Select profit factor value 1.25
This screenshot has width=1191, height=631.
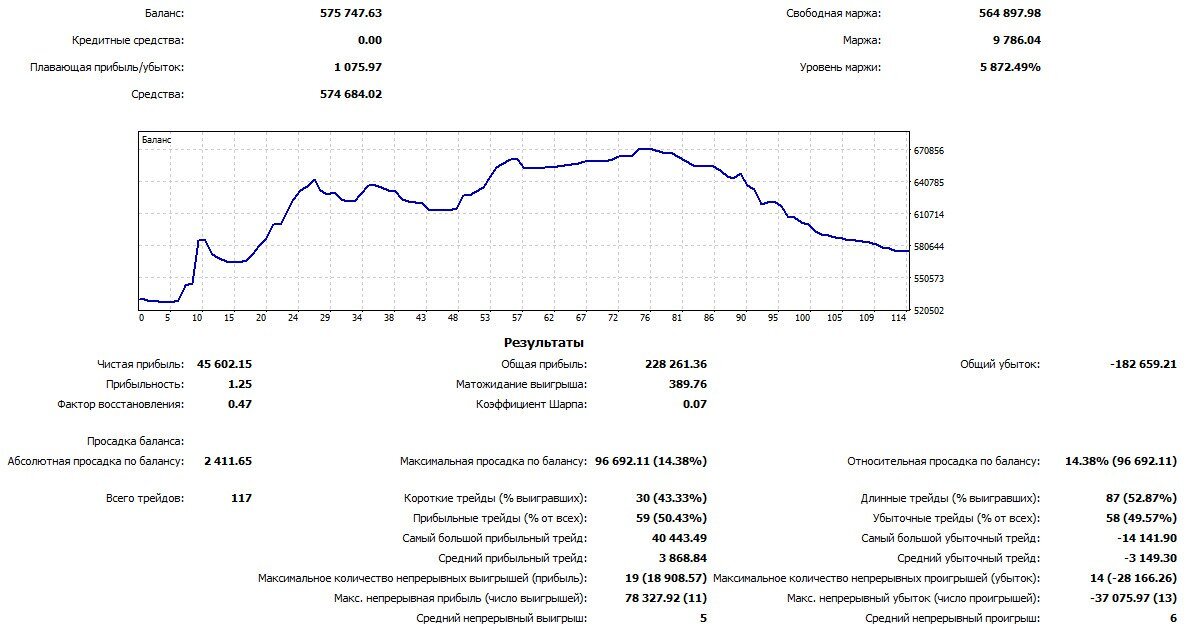click(x=240, y=384)
